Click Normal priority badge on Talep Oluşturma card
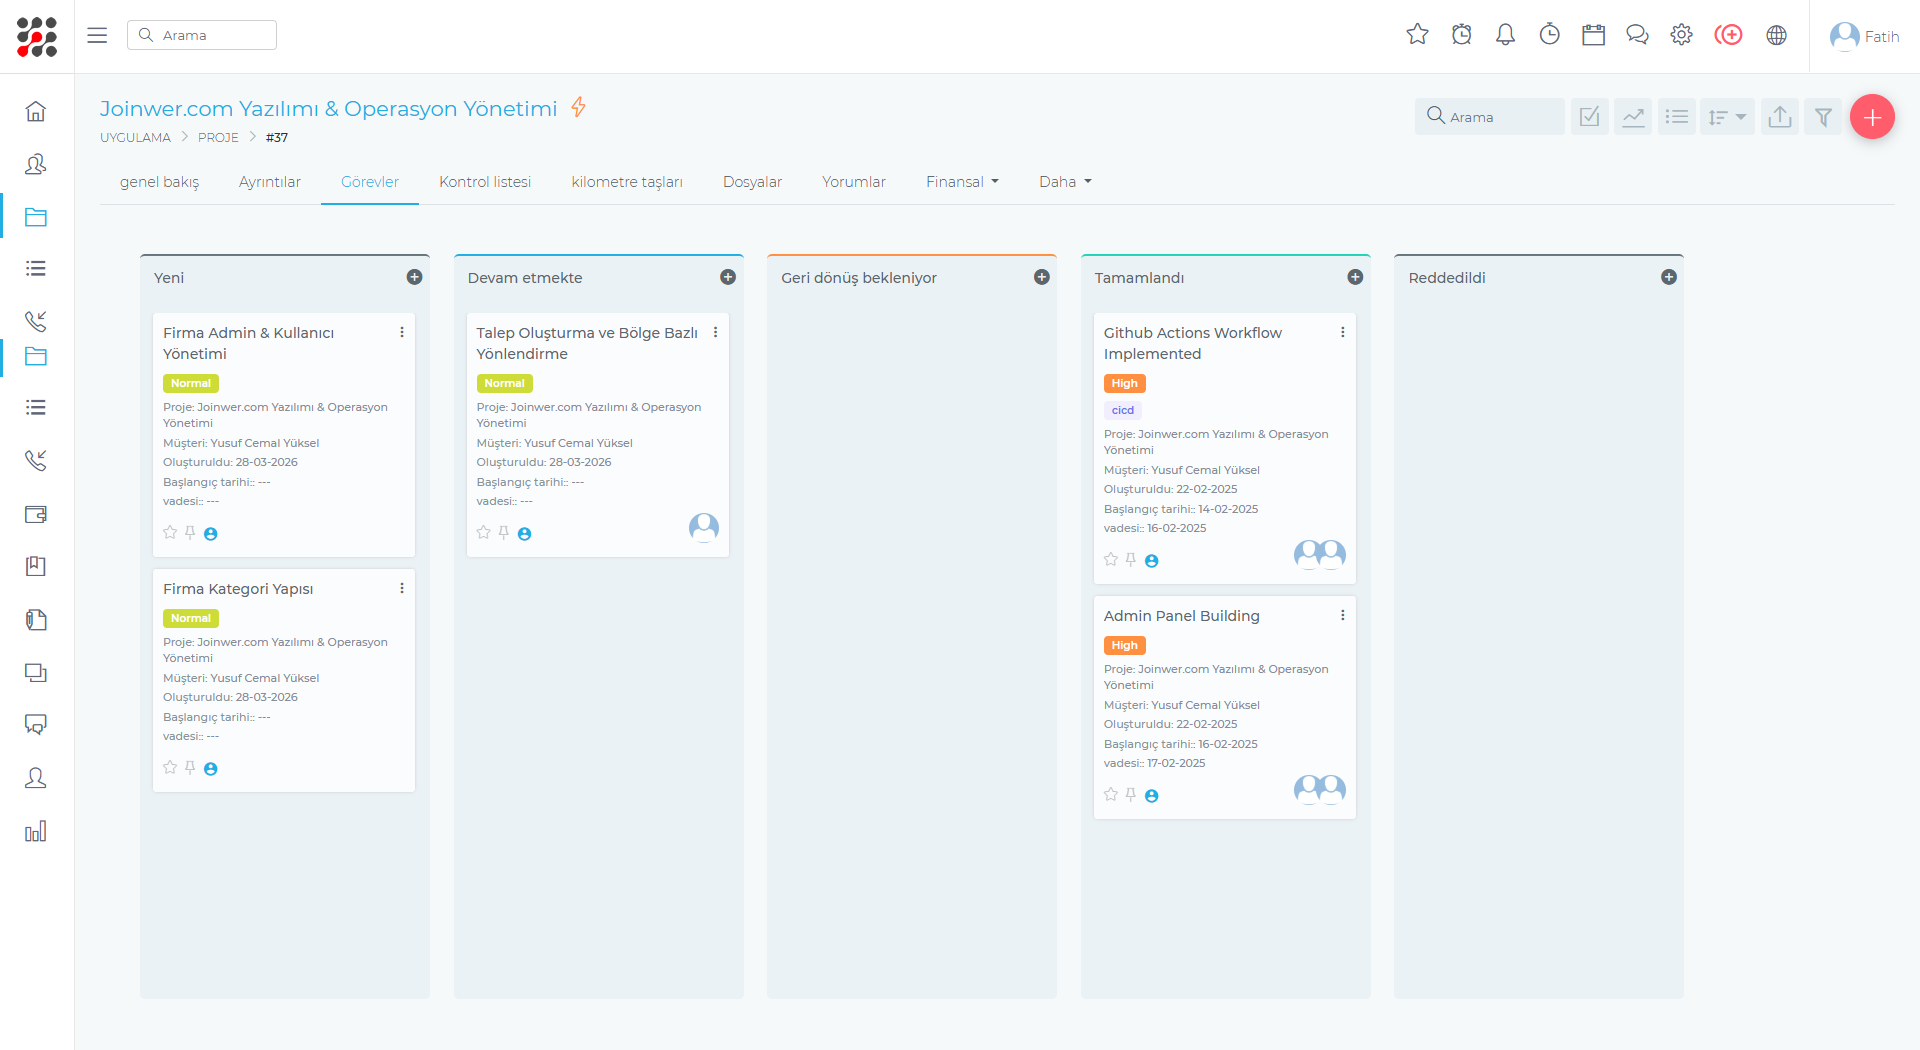 click(505, 383)
